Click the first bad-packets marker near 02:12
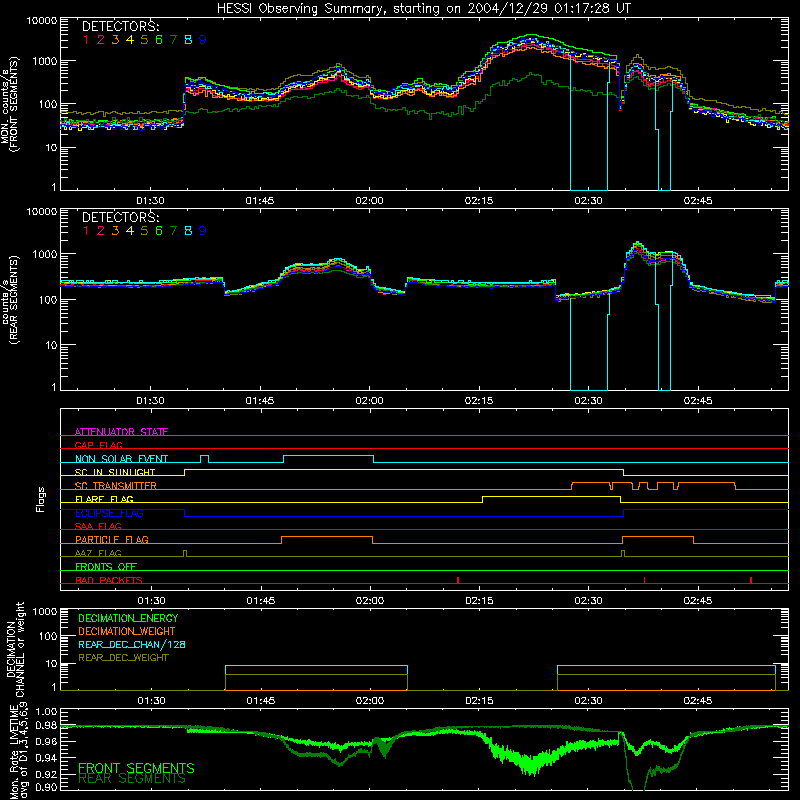 tap(458, 580)
